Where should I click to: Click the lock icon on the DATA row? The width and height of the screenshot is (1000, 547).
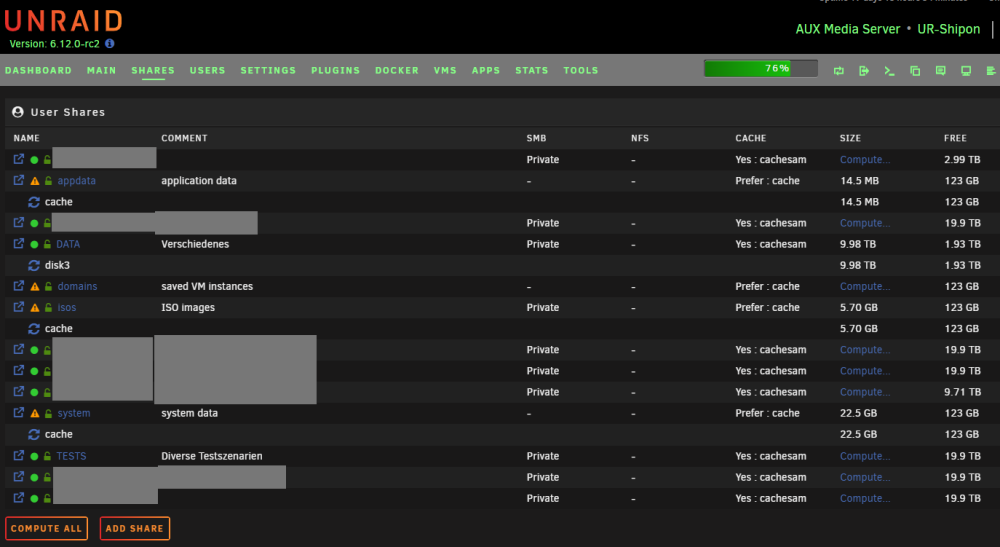(47, 244)
